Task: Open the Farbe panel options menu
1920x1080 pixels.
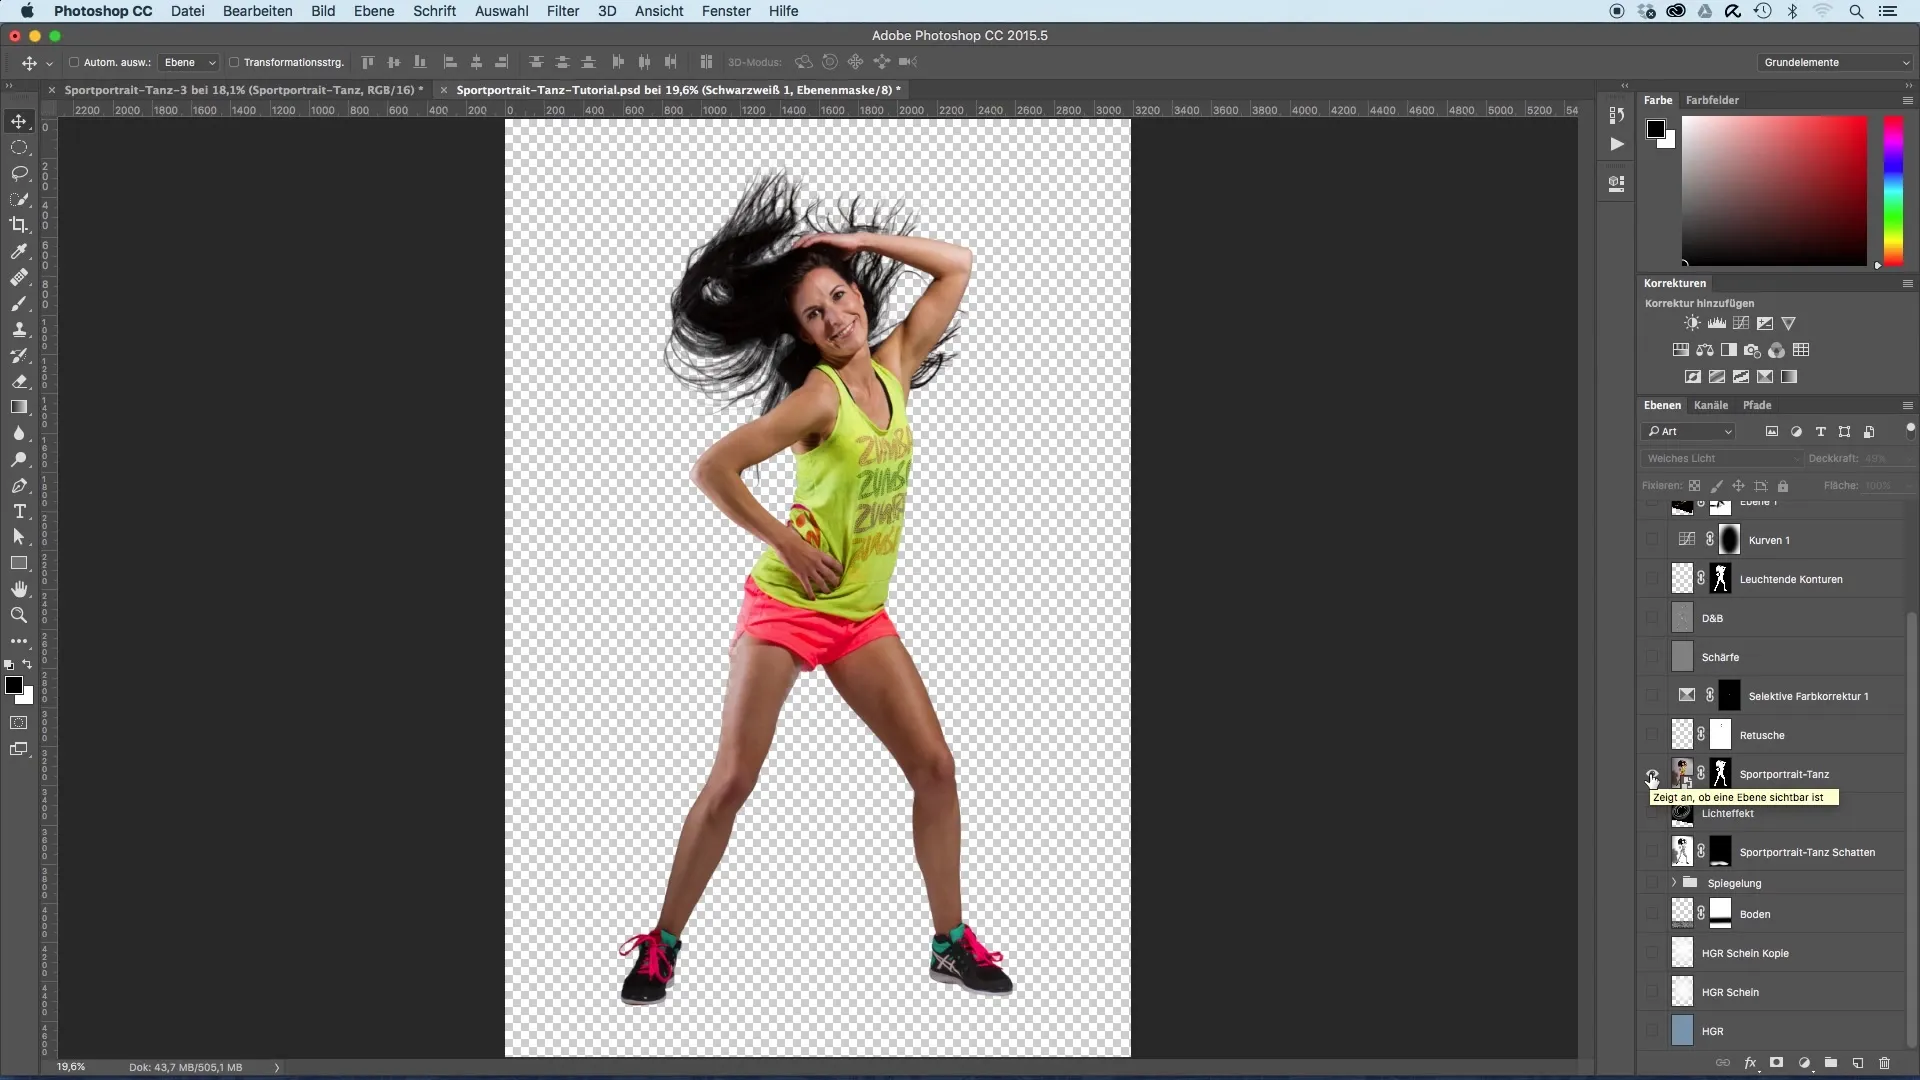Action: tap(1907, 100)
